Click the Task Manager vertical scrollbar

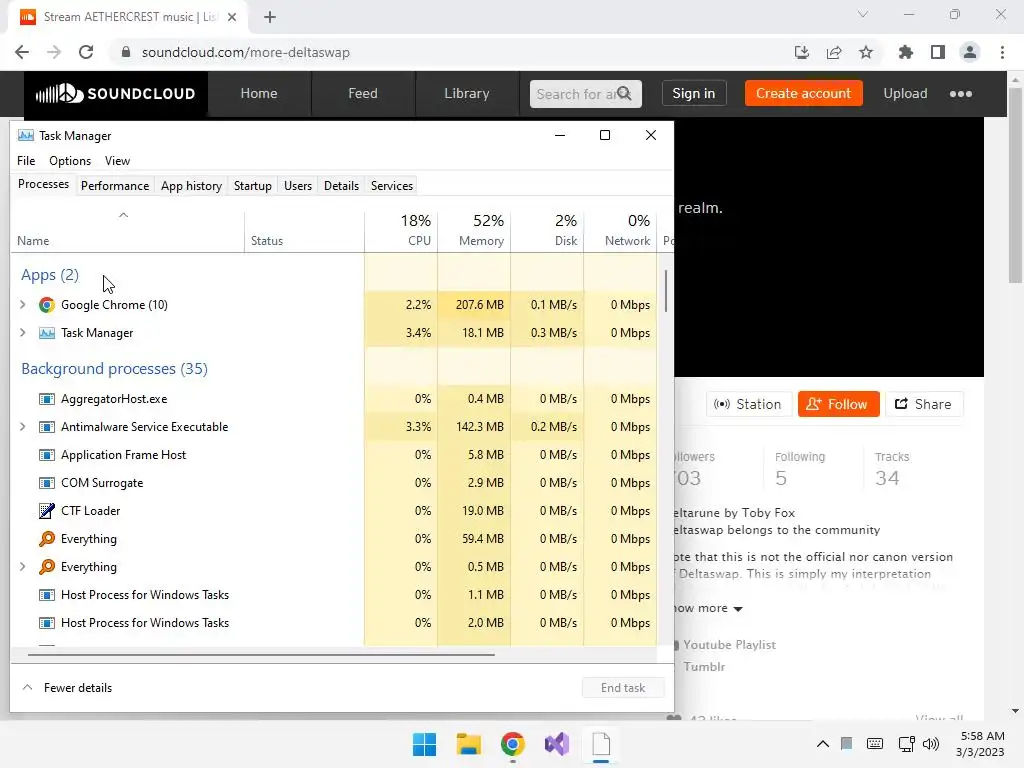pyautogui.click(x=665, y=291)
